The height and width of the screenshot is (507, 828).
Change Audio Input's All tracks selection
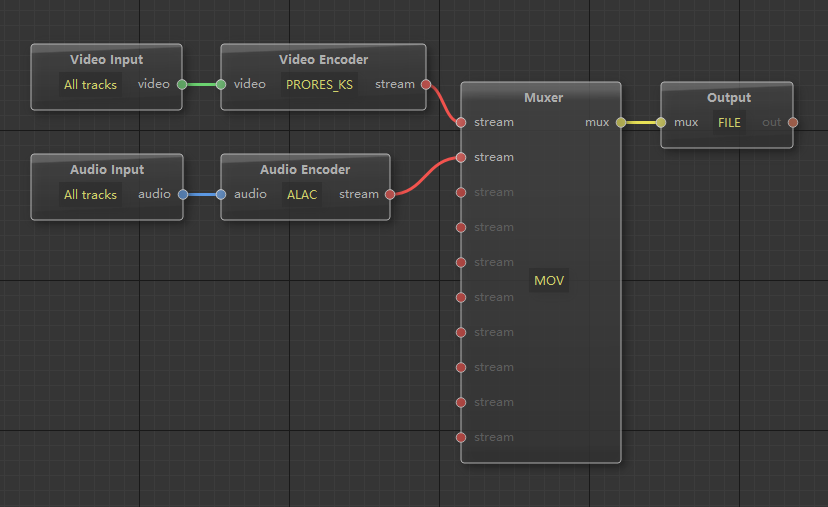(90, 195)
